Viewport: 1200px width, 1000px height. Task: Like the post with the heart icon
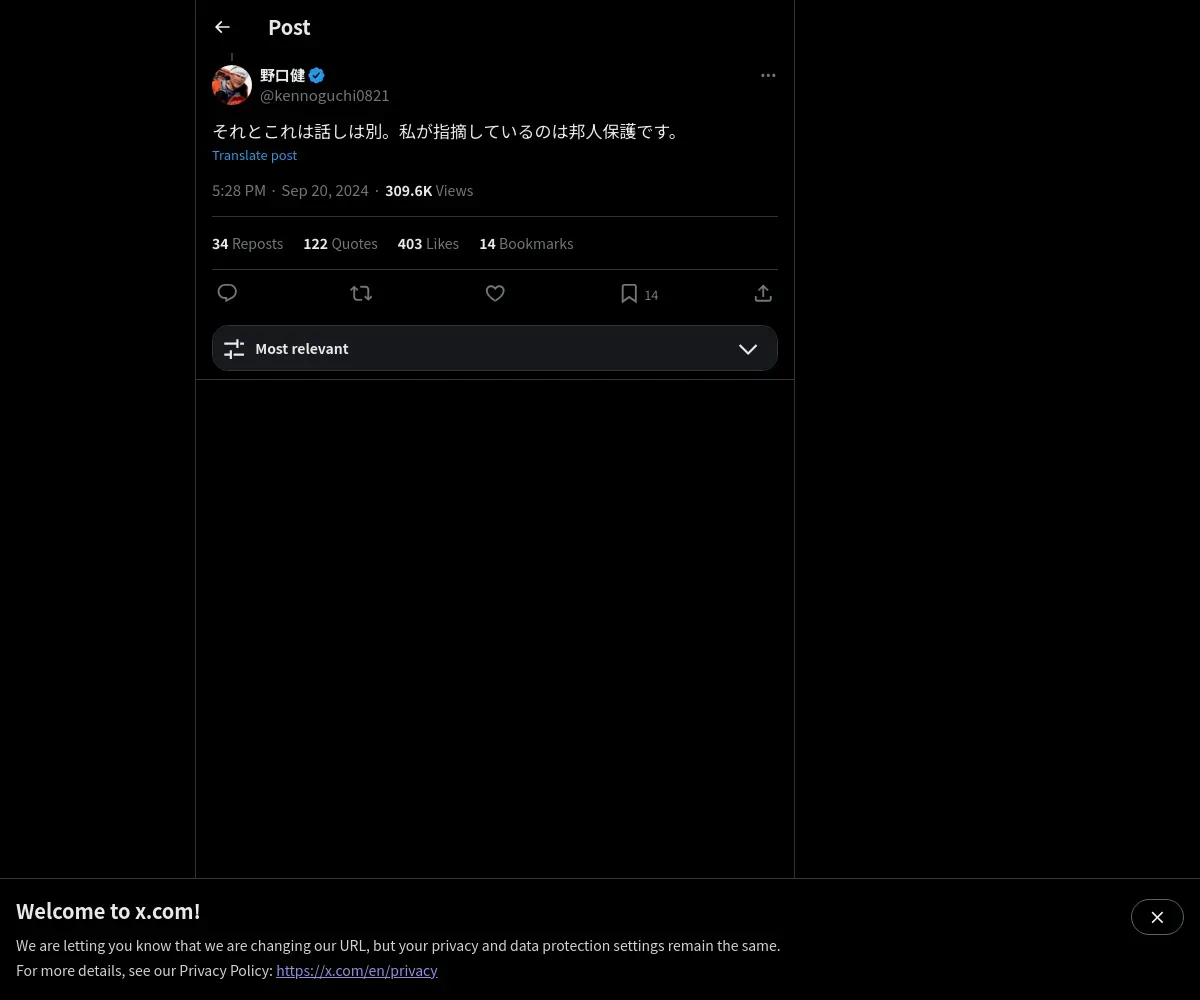[x=495, y=293]
